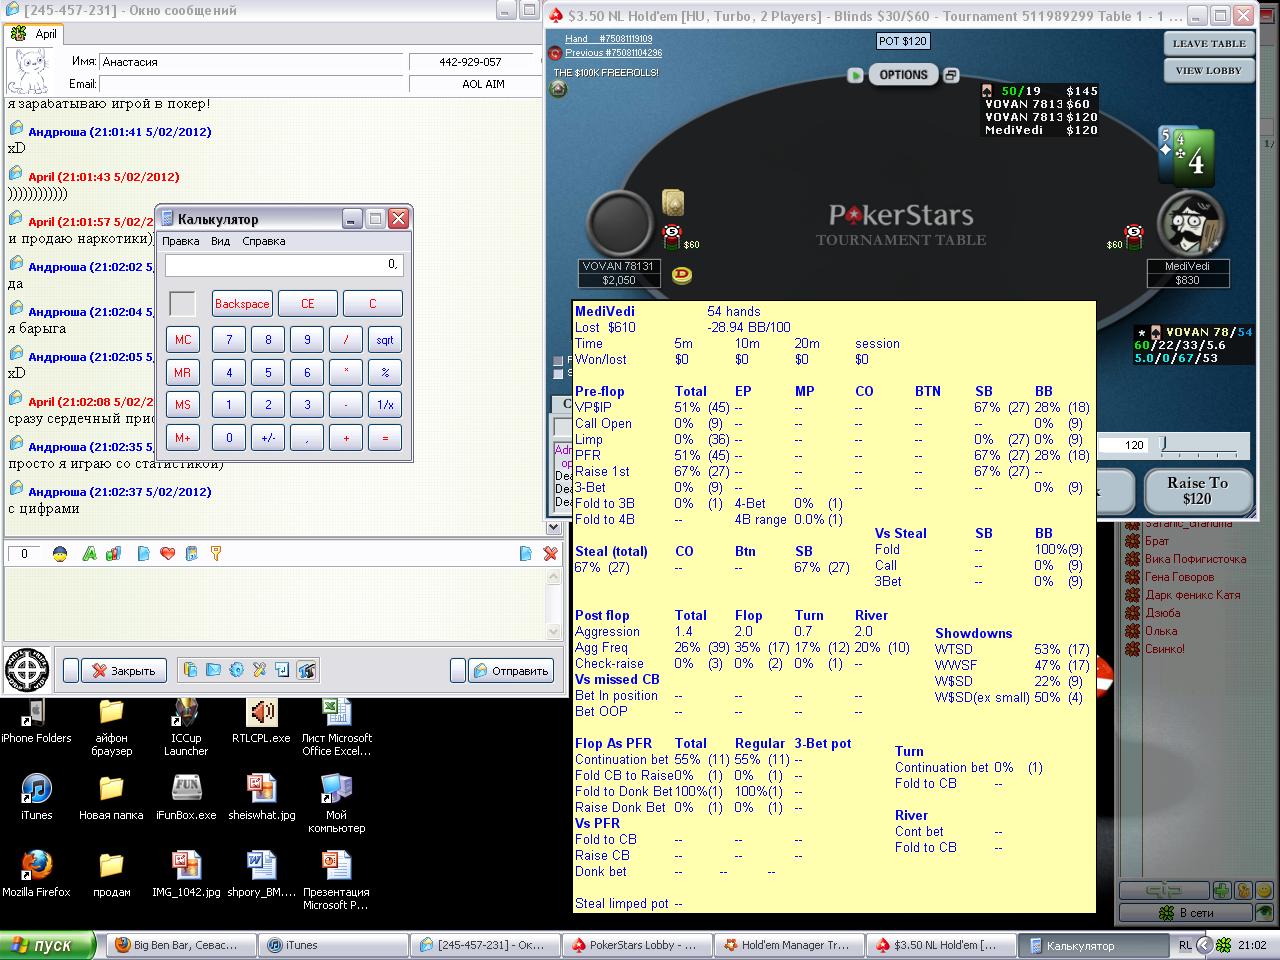Click the red heart icon in chat toolbar
Image resolution: width=1280 pixels, height=960 pixels.
tap(167, 553)
